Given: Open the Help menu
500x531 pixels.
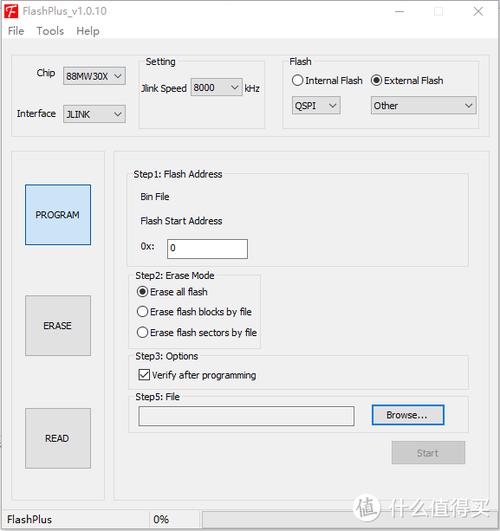Looking at the screenshot, I should [x=88, y=31].
